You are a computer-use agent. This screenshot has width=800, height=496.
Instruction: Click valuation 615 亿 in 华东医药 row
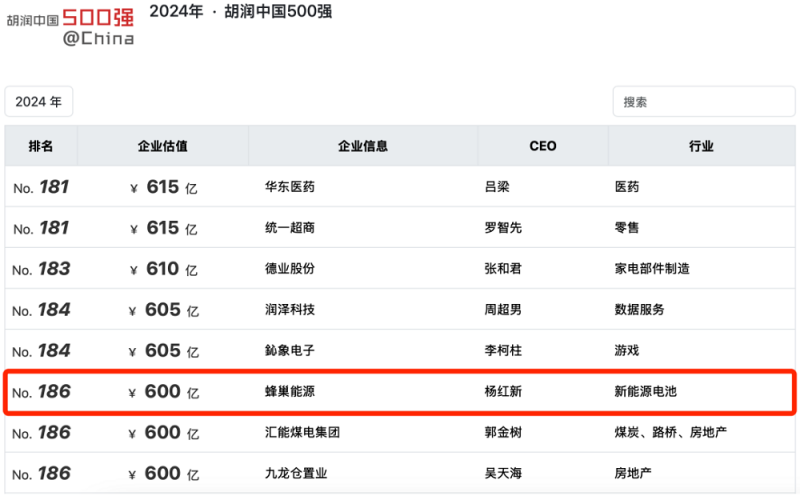(x=164, y=187)
